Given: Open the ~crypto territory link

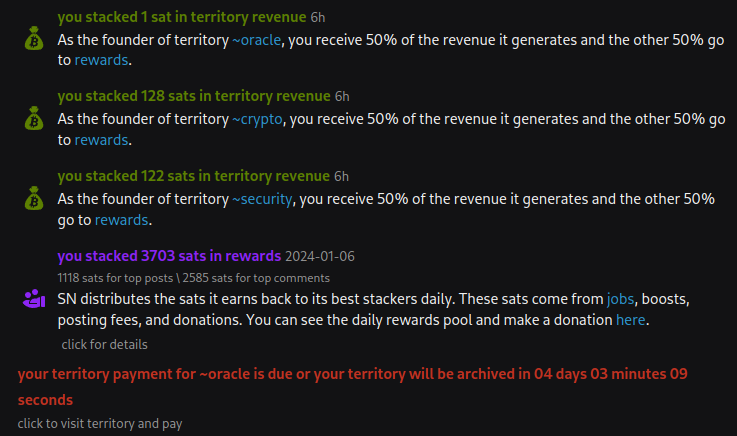Looking at the screenshot, I should coord(259,119).
